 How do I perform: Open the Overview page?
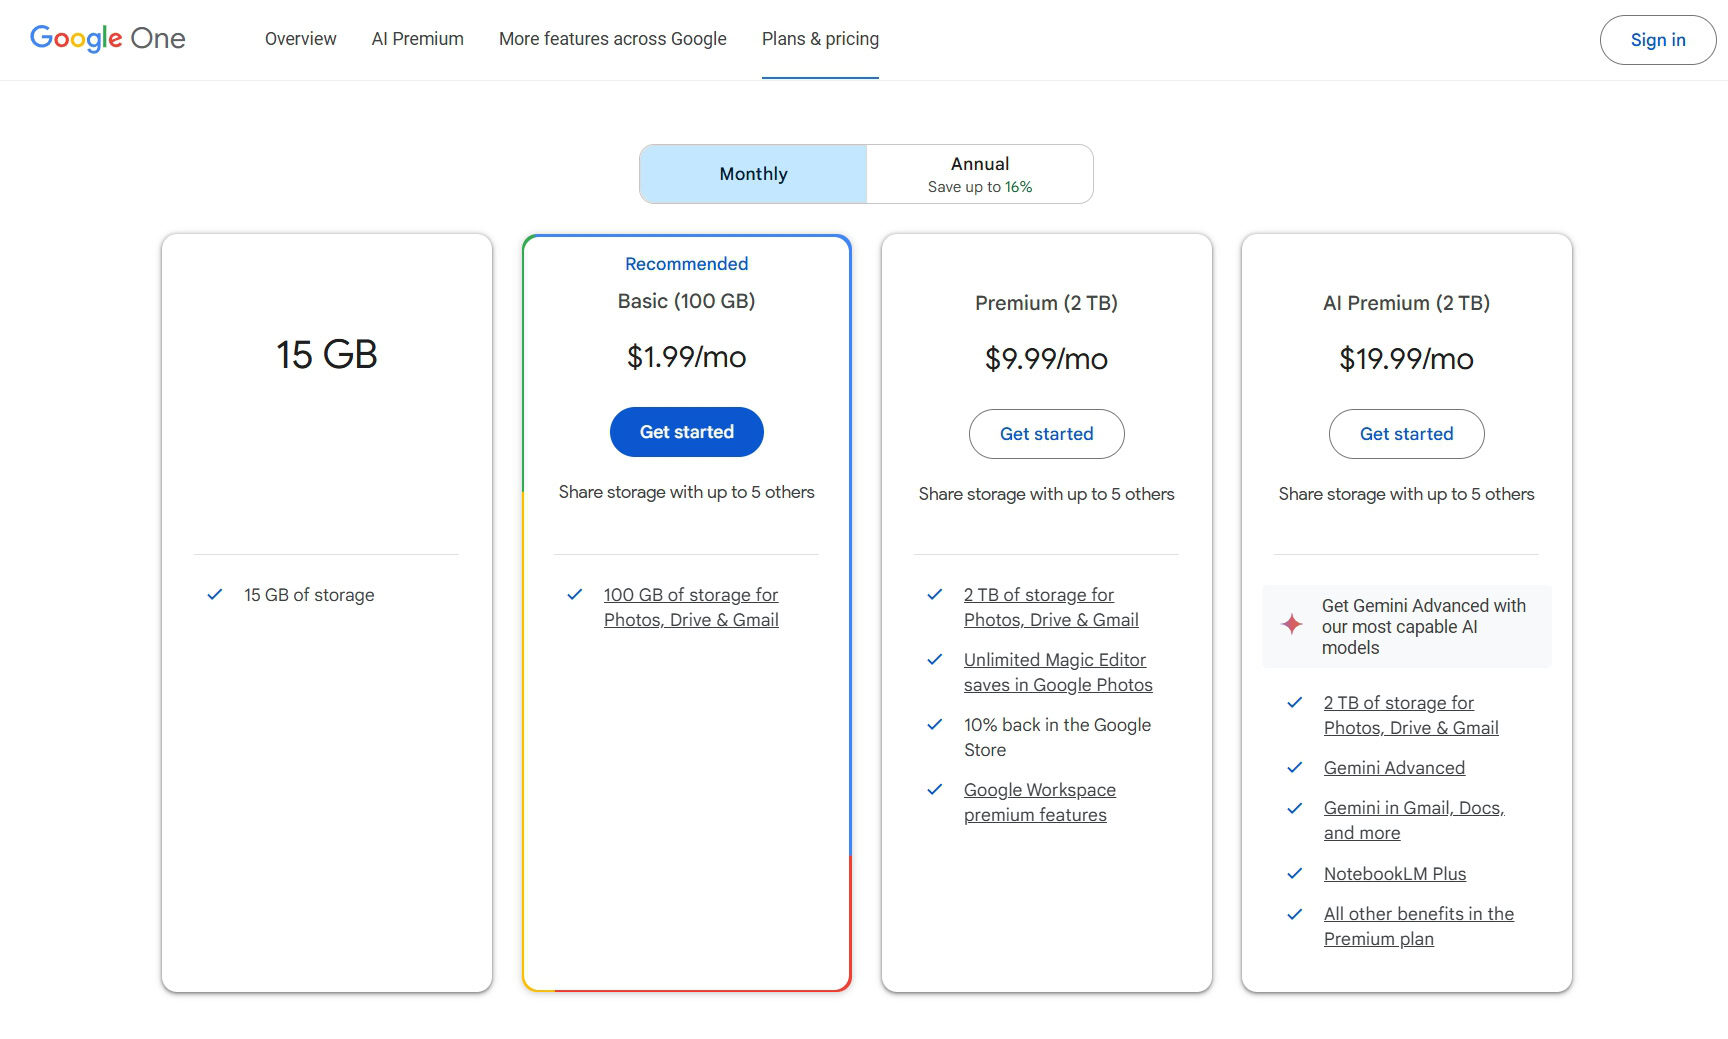point(300,39)
